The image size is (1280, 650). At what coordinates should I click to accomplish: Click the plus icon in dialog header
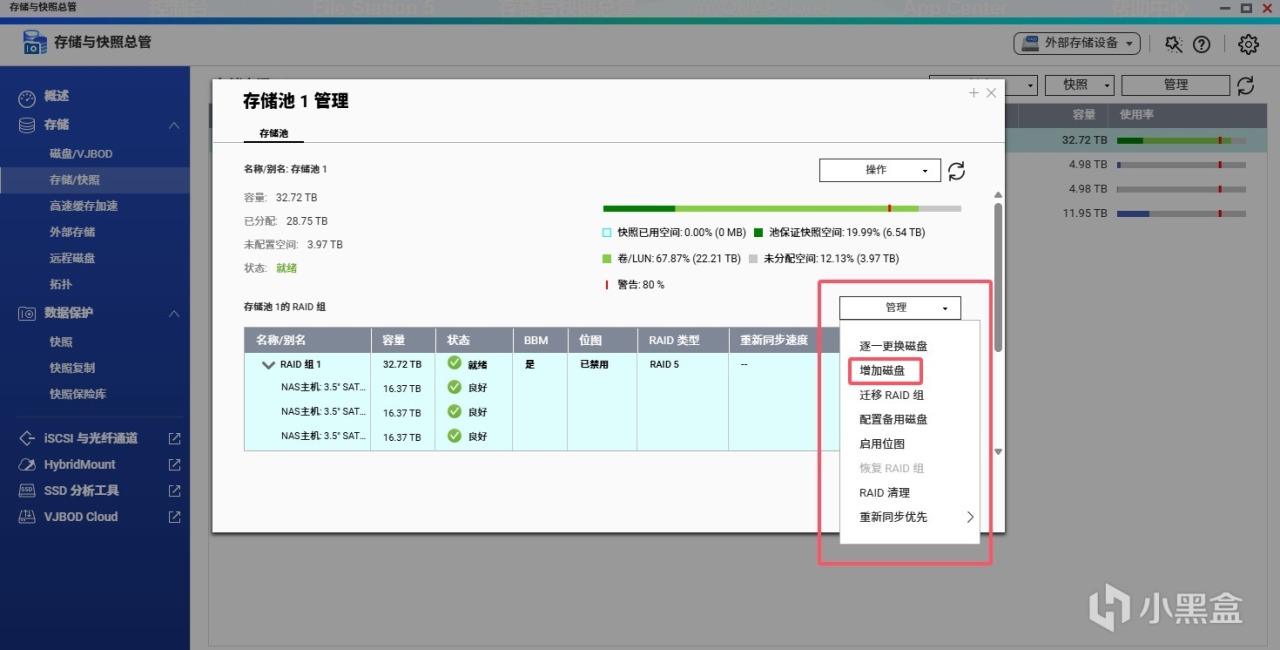pyautogui.click(x=974, y=93)
